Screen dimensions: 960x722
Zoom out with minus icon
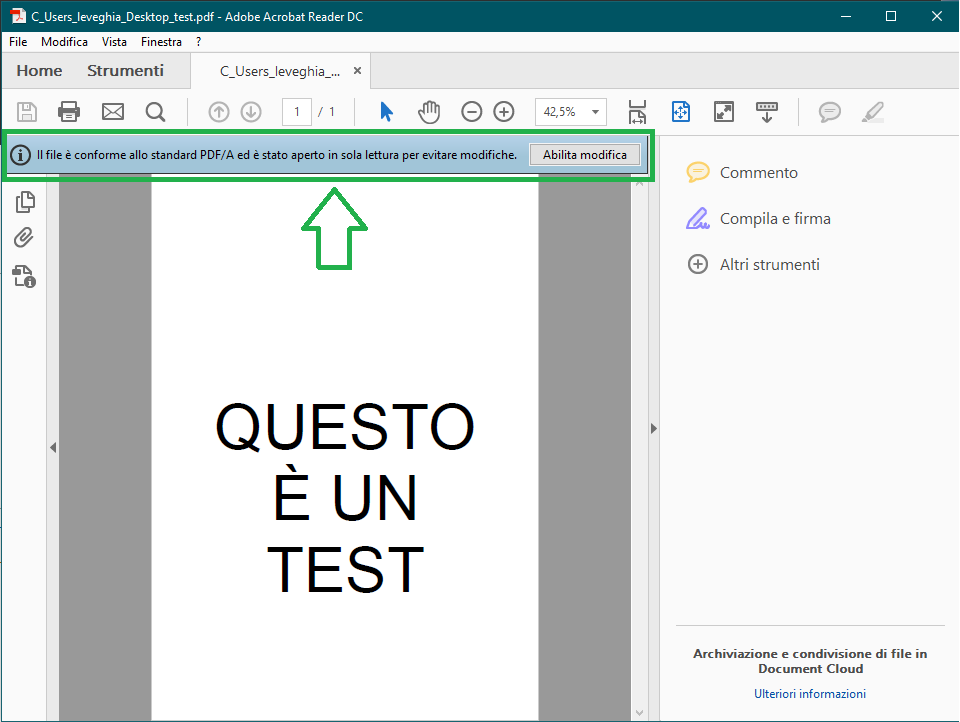point(471,112)
